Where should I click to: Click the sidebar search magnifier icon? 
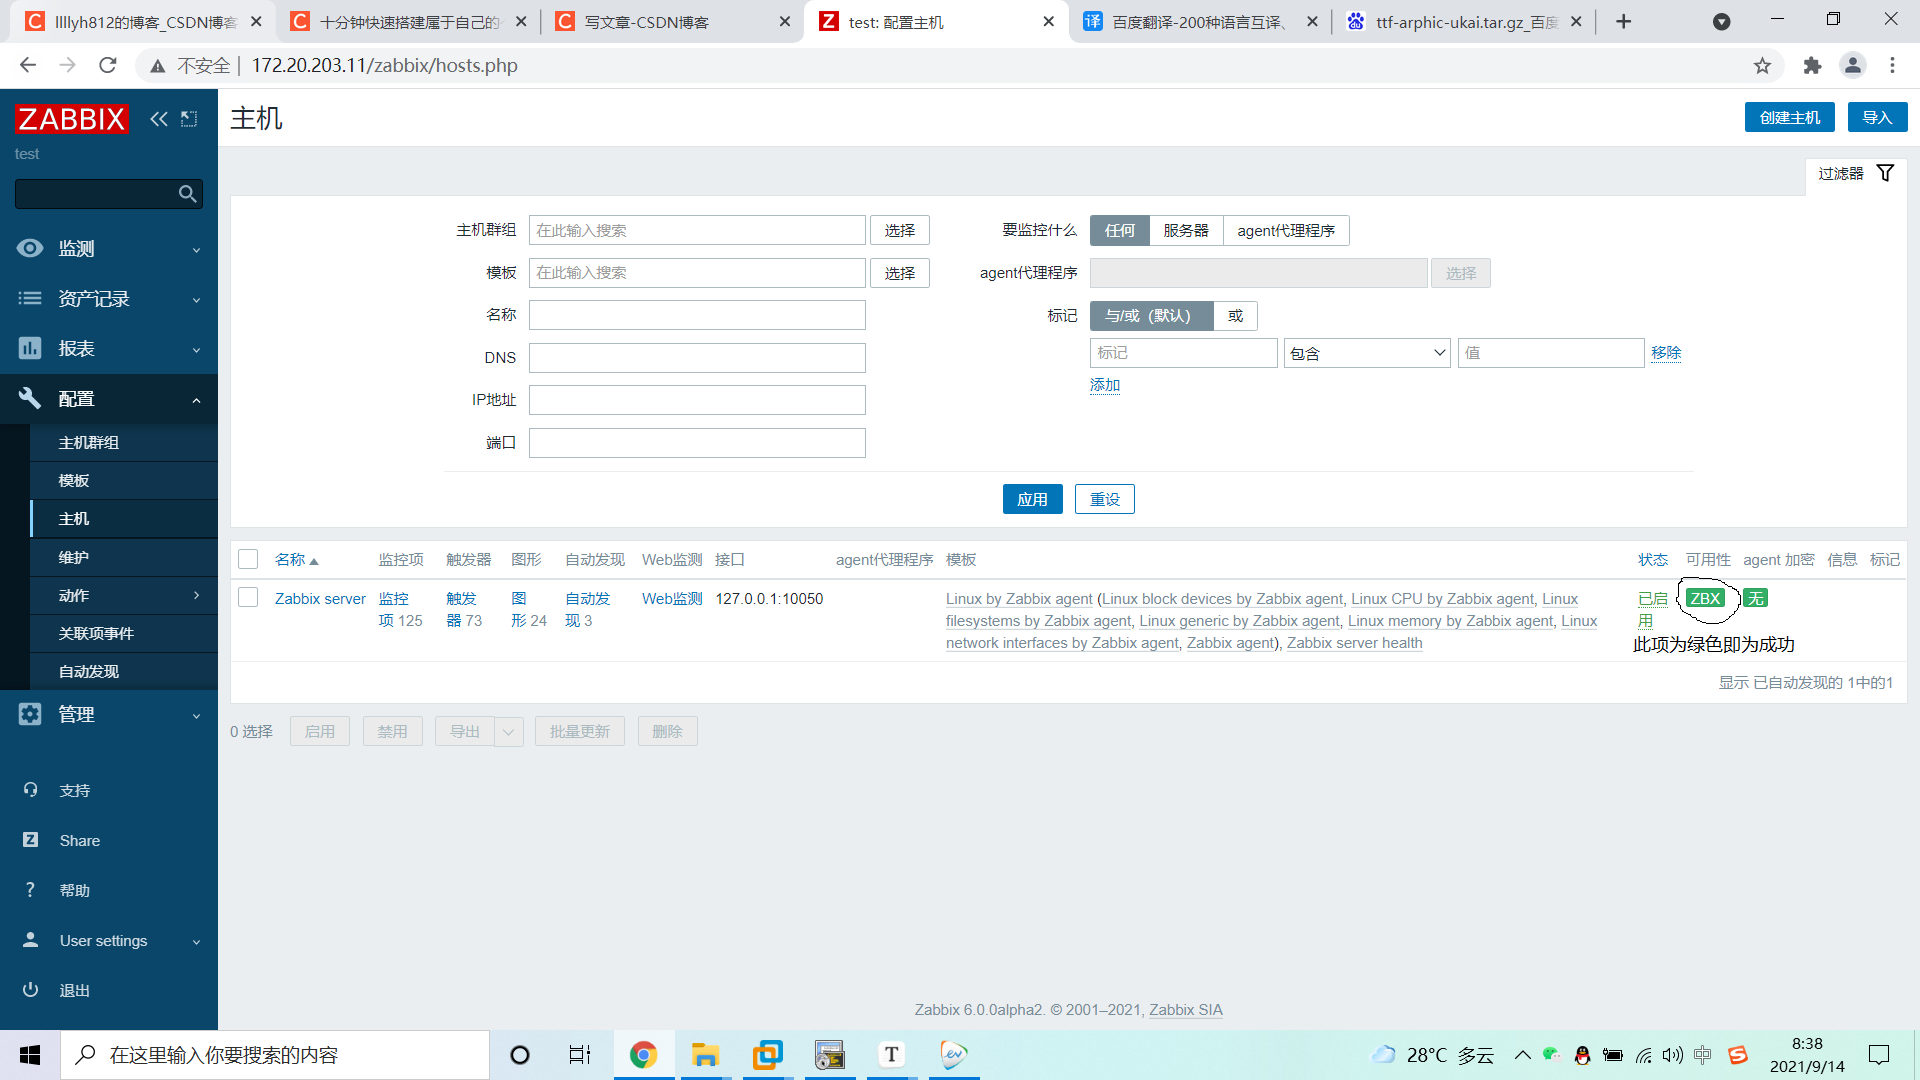pyautogui.click(x=187, y=194)
